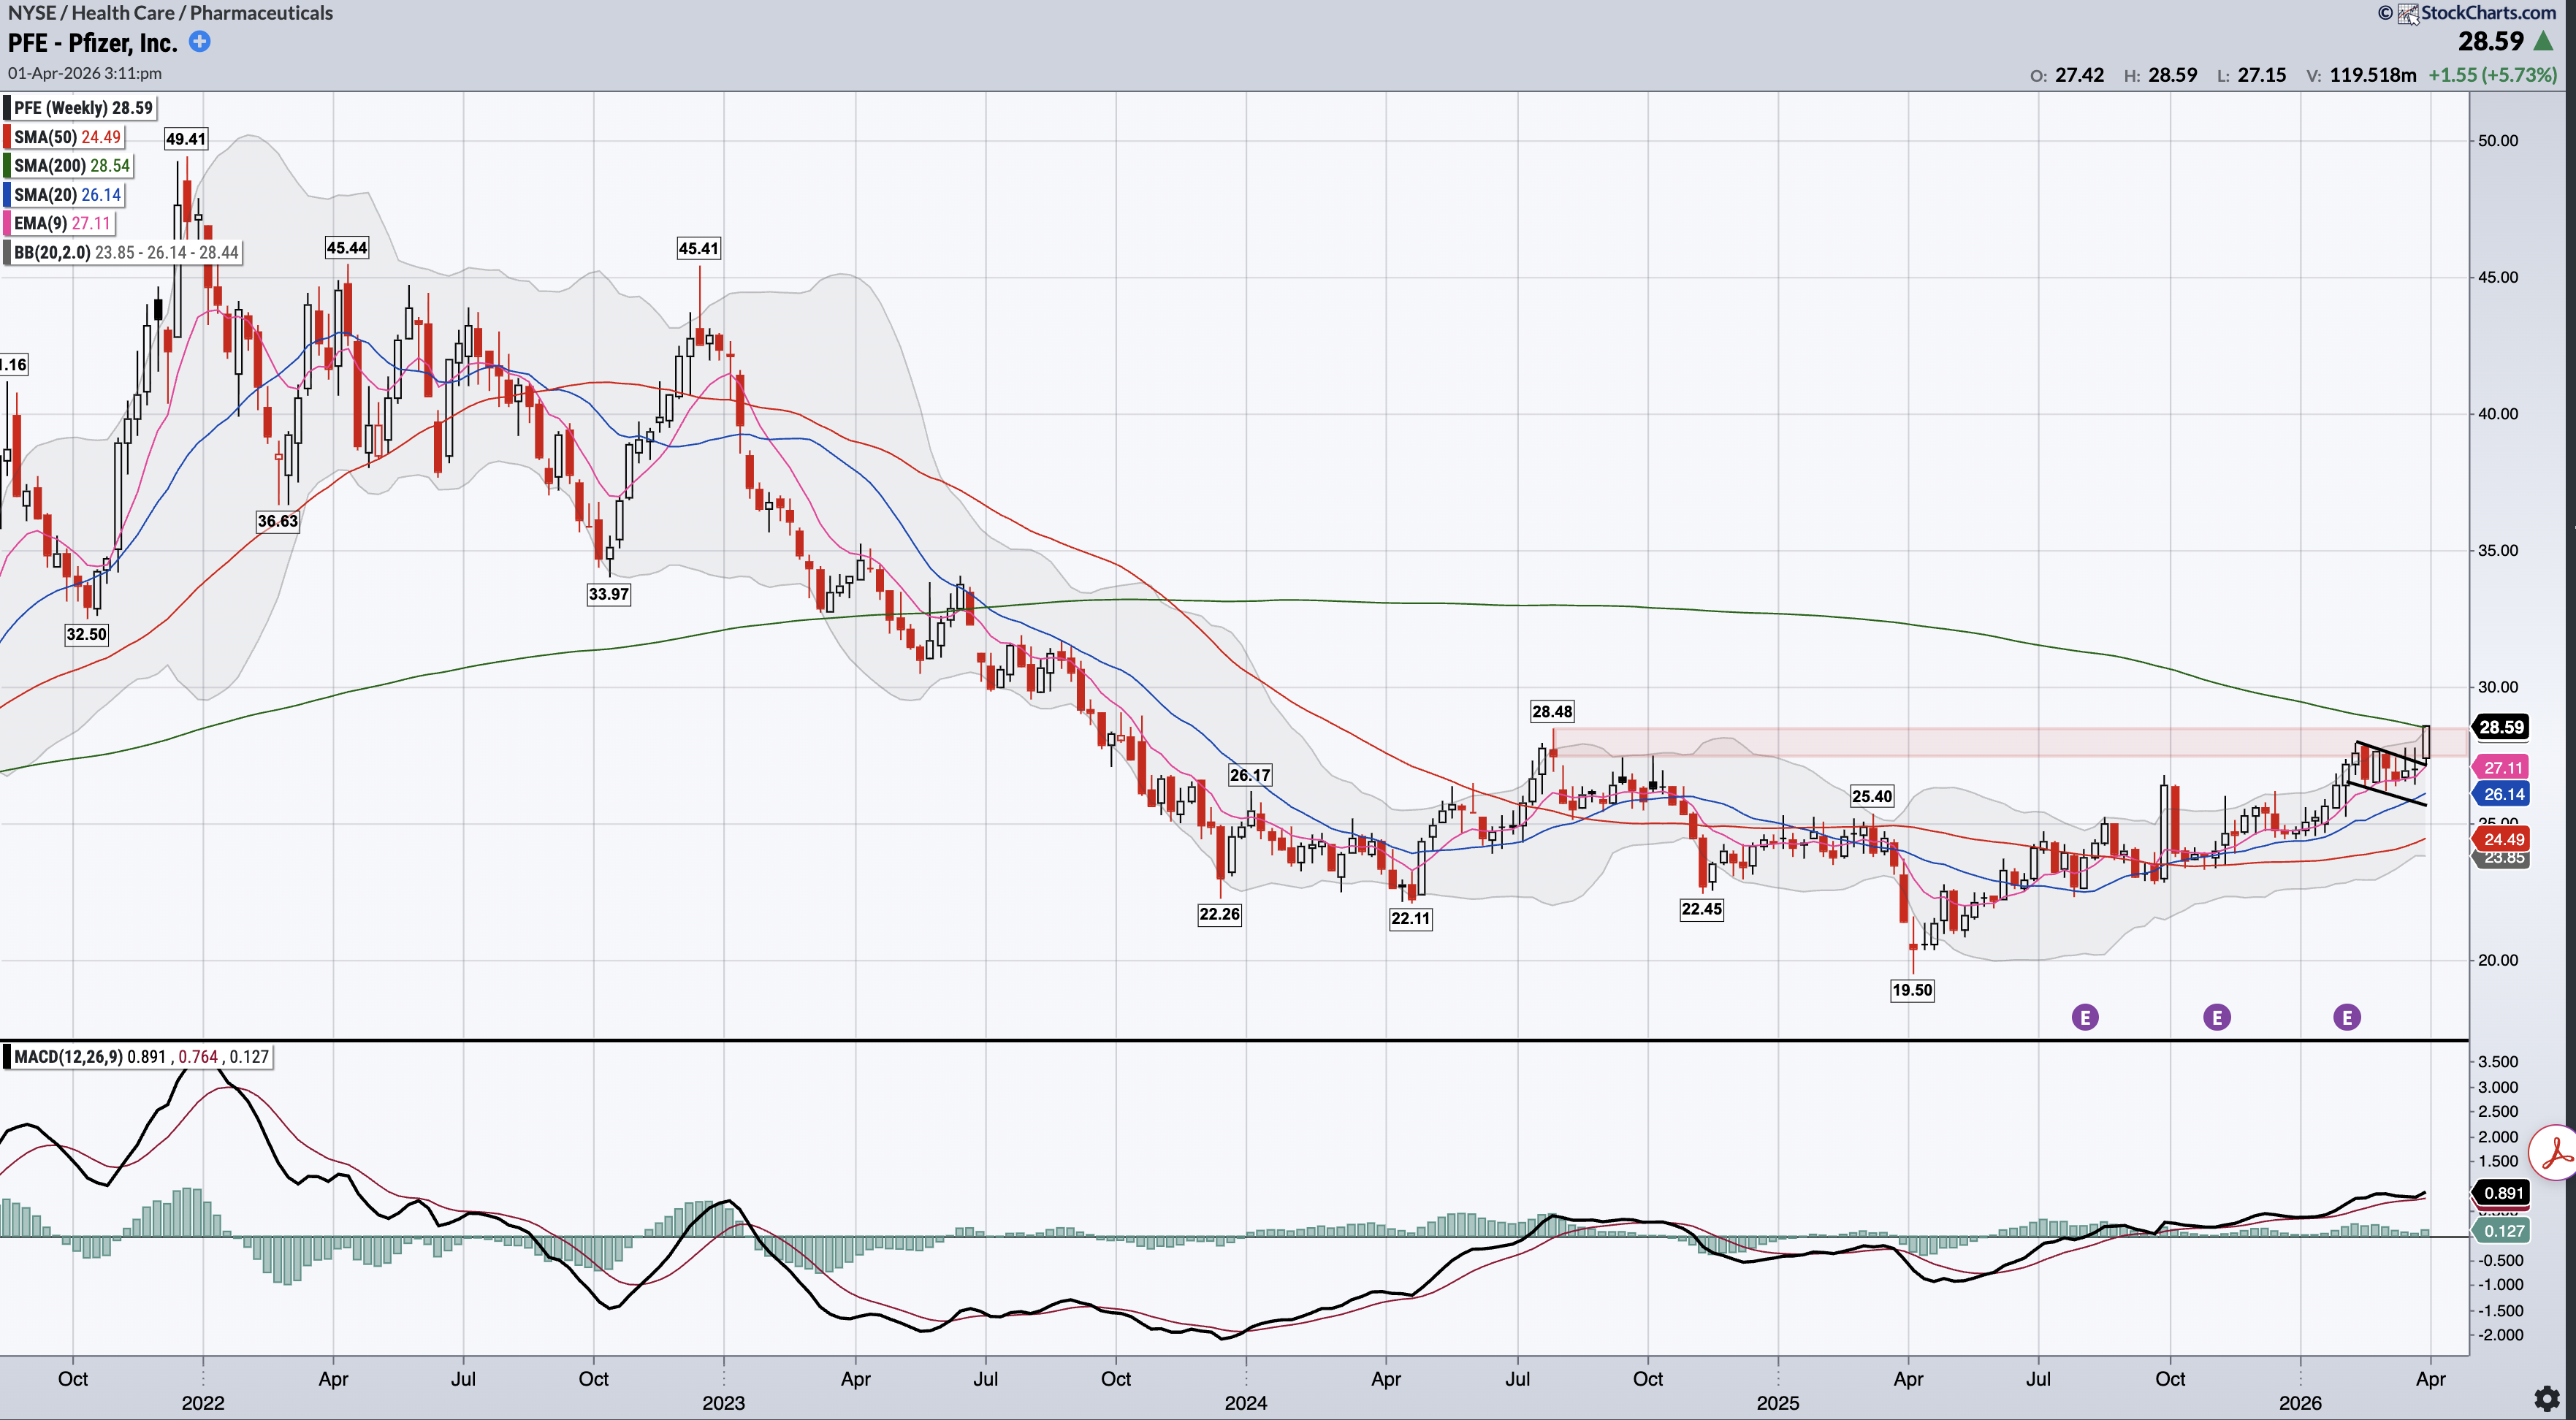2576x1420 pixels.
Task: Click the SMA(200) legend label
Action: click(x=51, y=166)
